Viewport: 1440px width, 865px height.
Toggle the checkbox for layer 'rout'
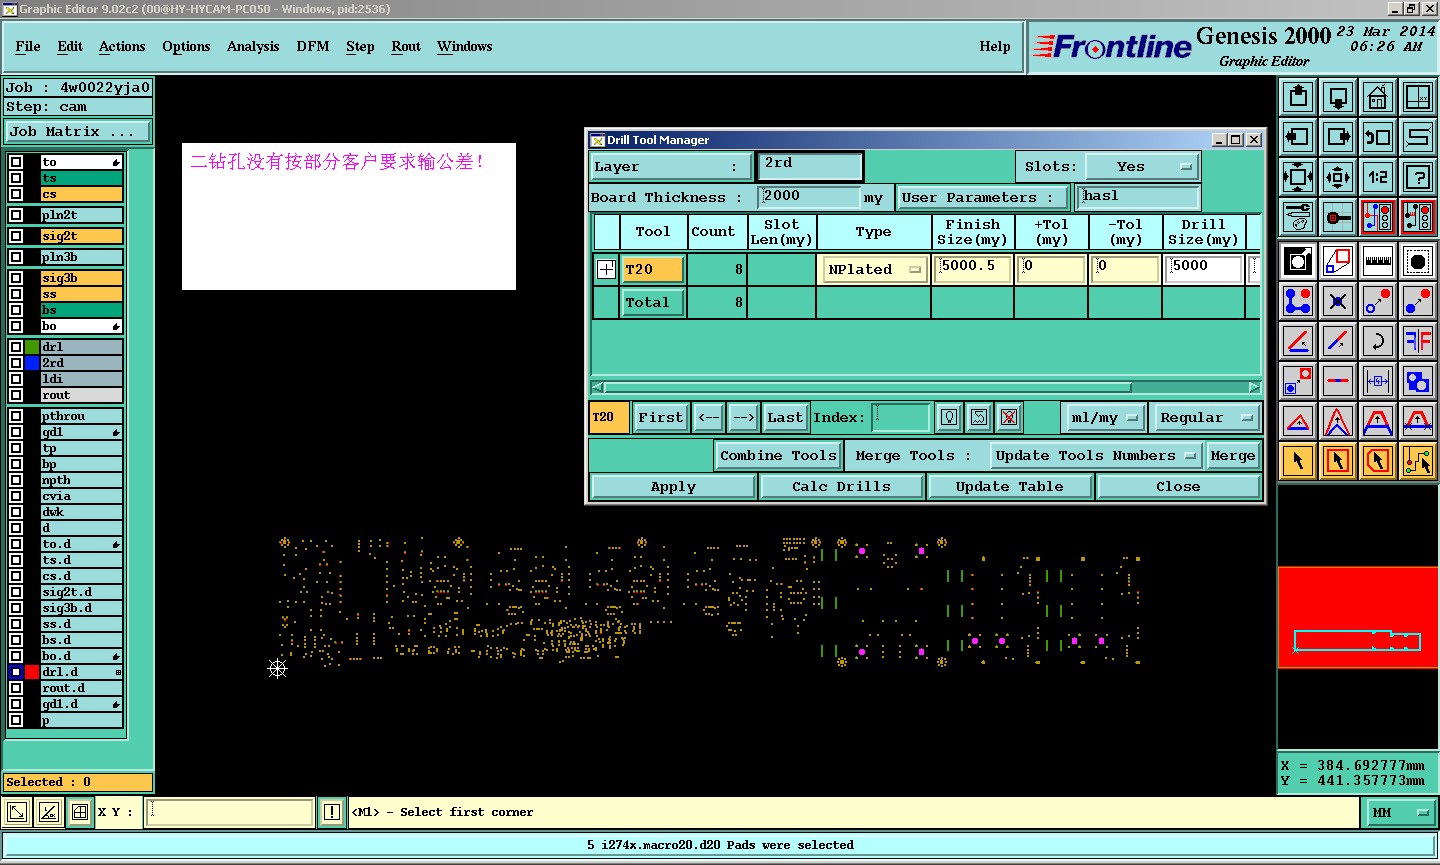16,395
